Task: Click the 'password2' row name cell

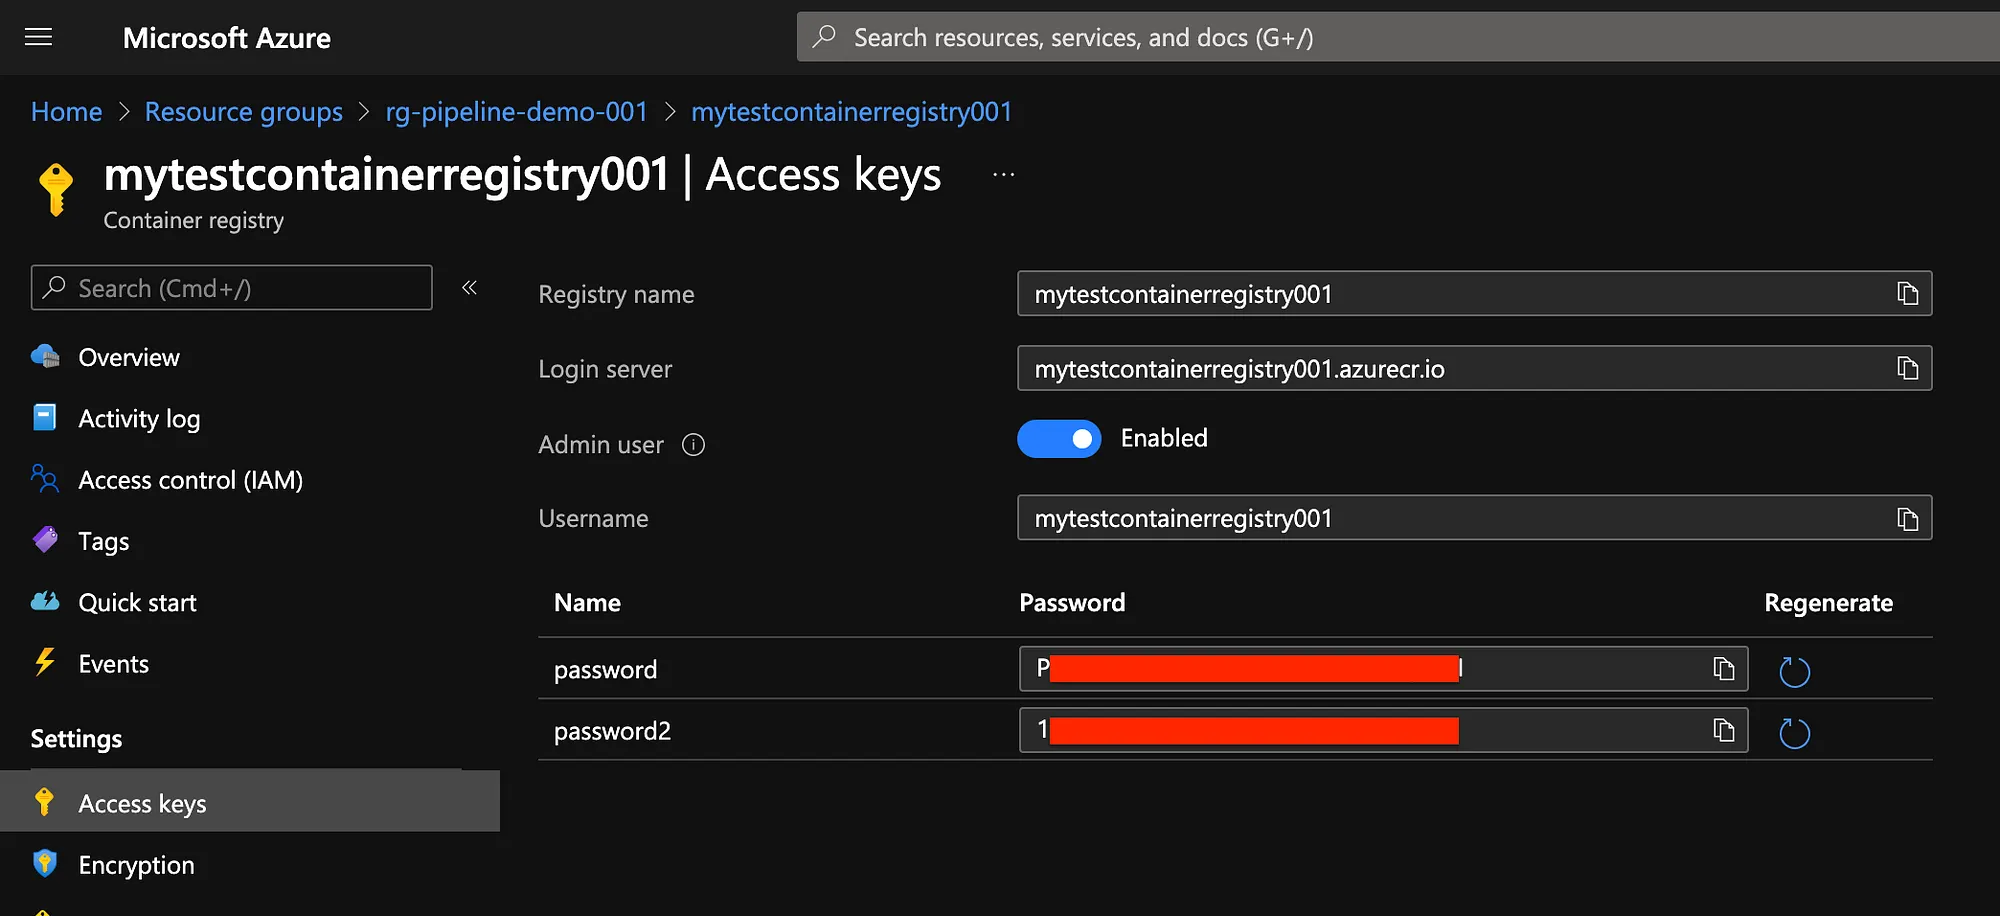Action: (x=612, y=731)
